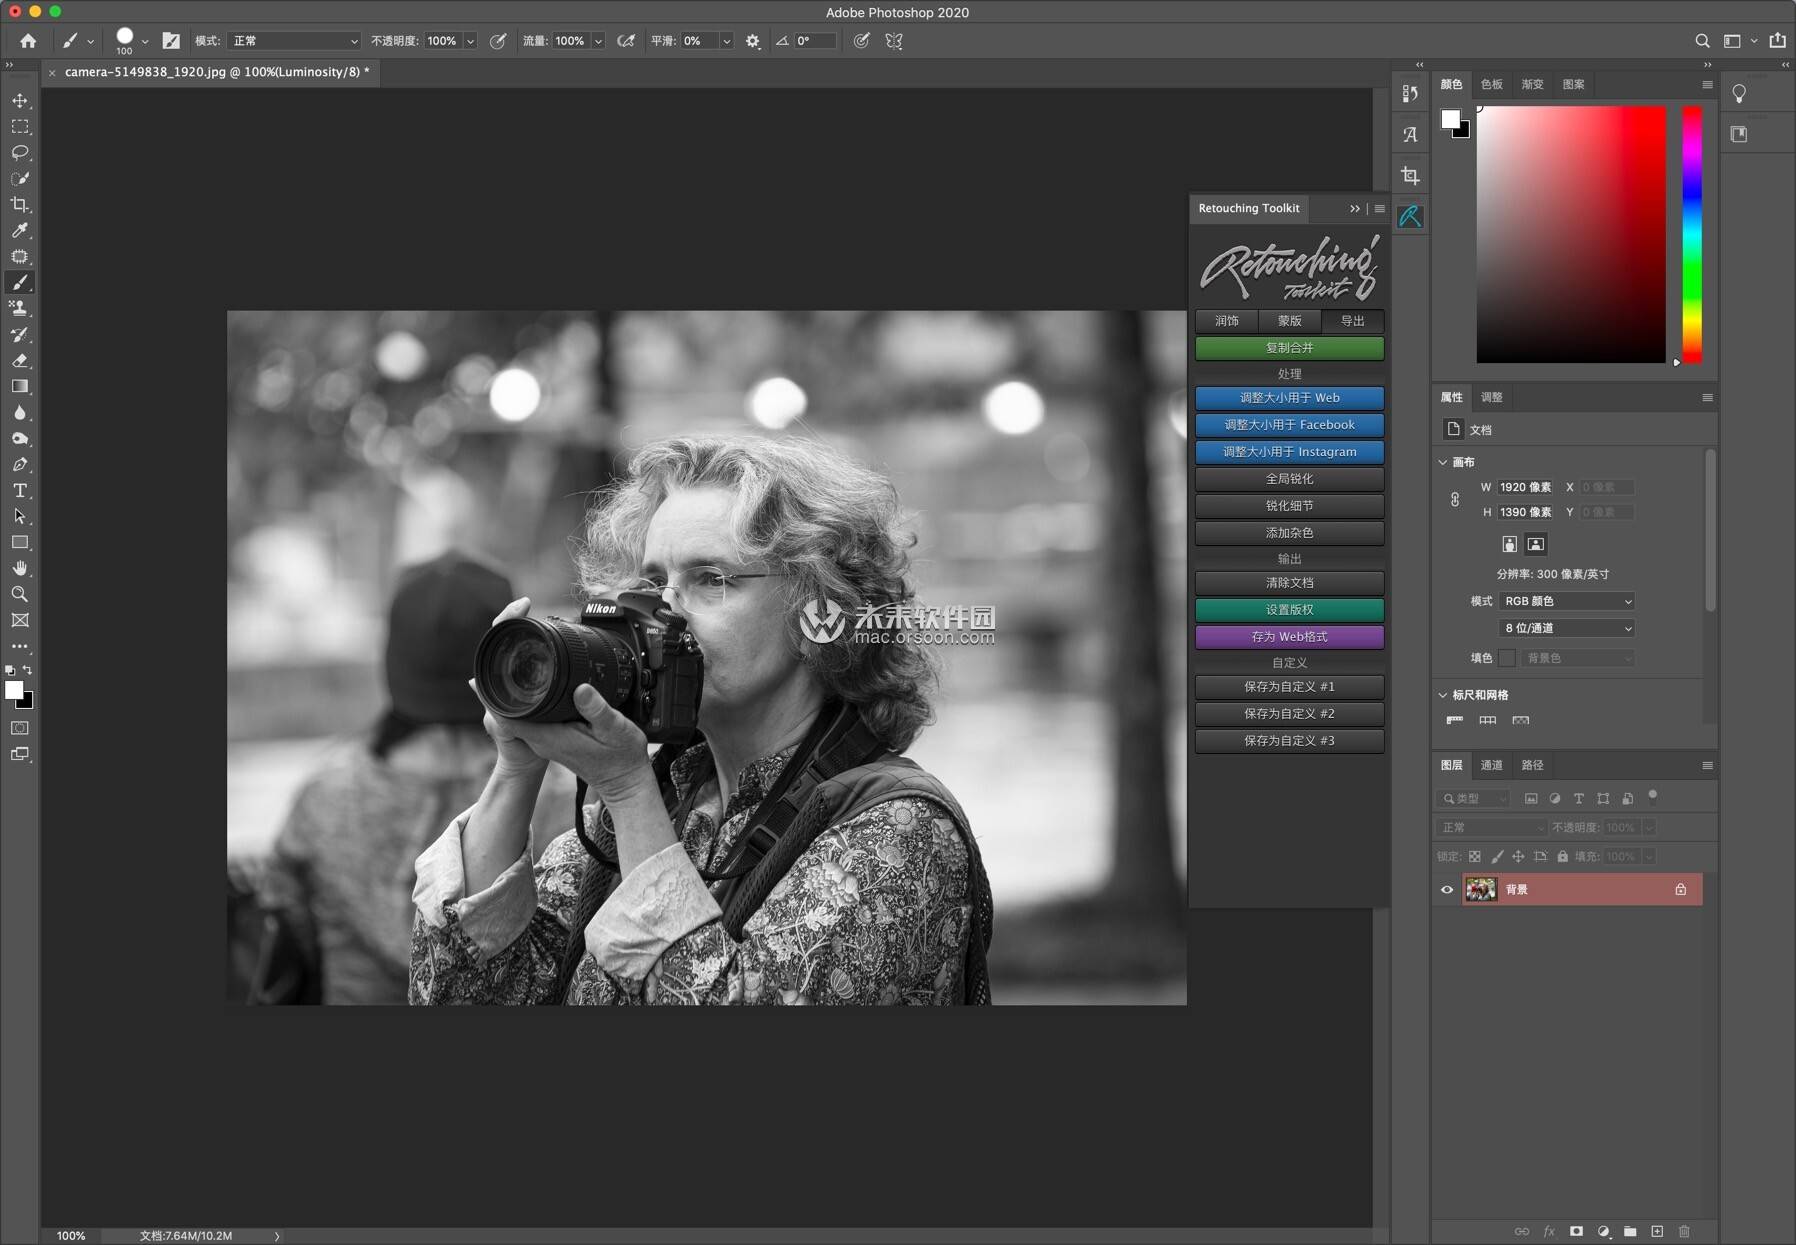Toggle Quick Mask mode
Viewport: 1796px width, 1245px height.
20,728
